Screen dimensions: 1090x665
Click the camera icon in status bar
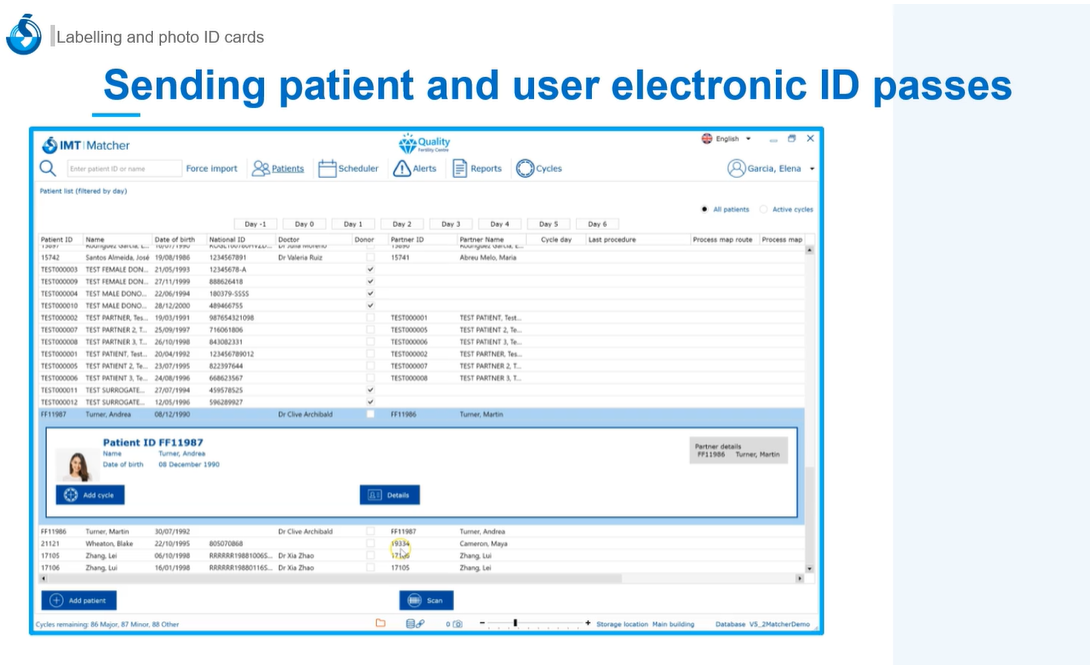[457, 624]
